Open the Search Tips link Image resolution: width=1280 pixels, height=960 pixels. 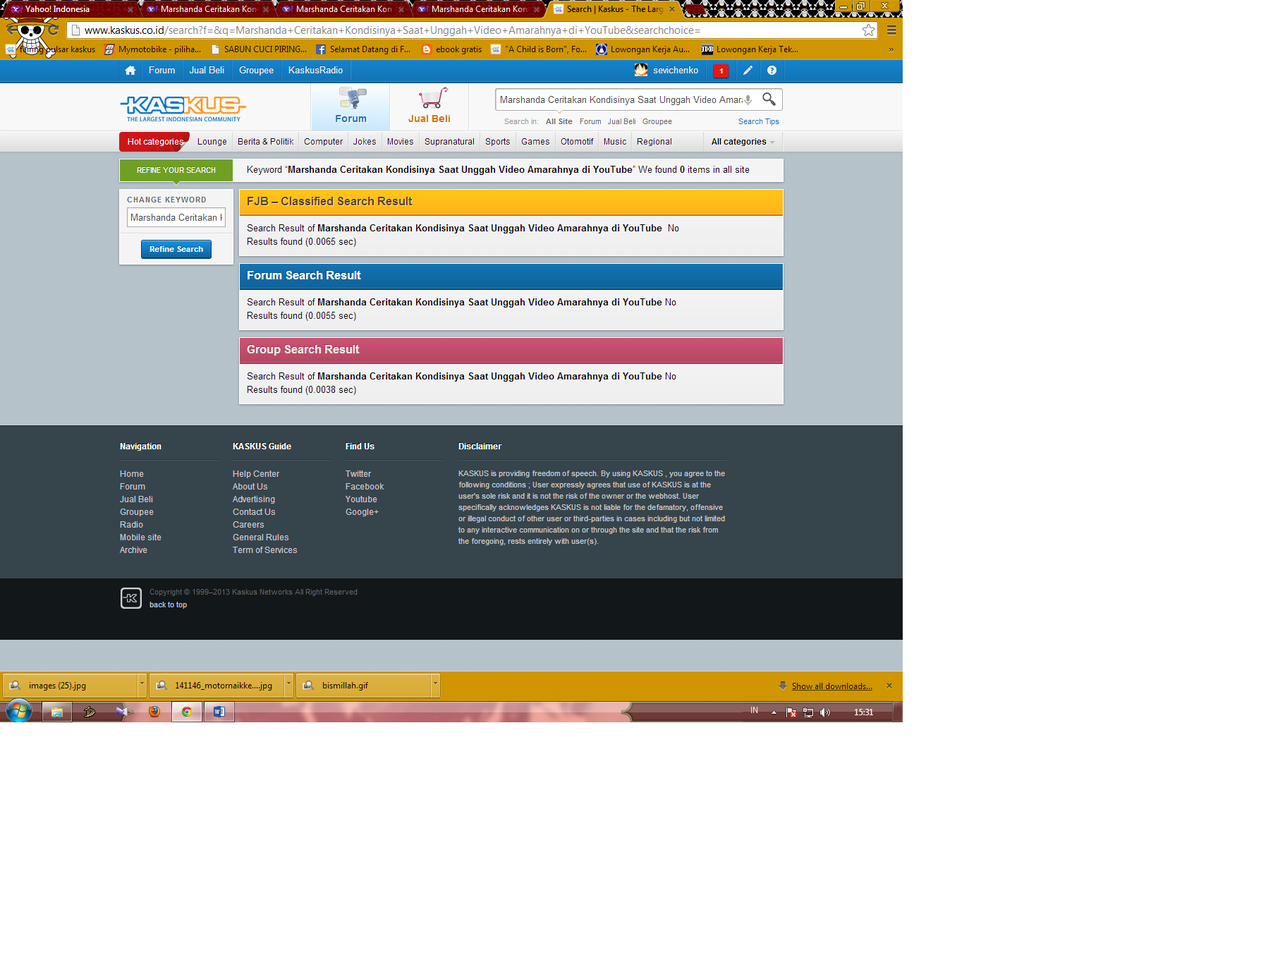coord(758,122)
